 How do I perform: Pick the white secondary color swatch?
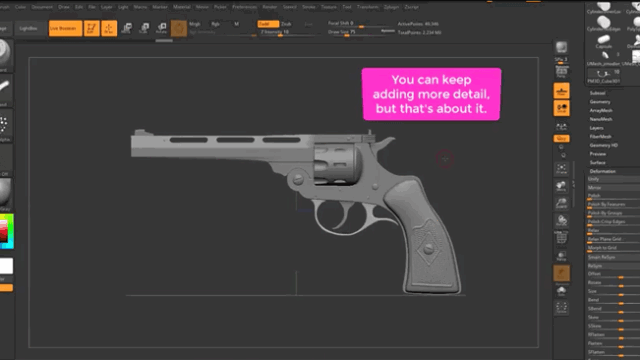pos(6,266)
